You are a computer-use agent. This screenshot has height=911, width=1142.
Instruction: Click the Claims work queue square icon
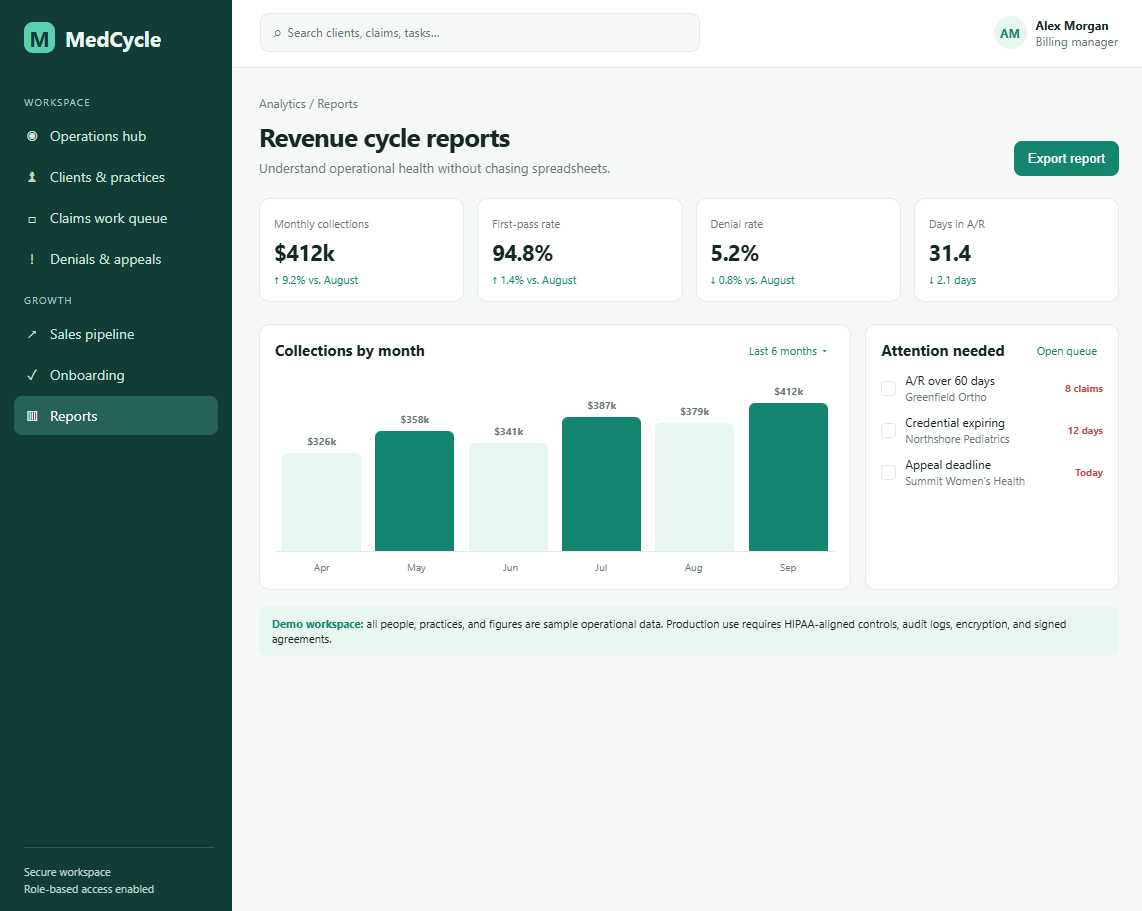pos(32,218)
